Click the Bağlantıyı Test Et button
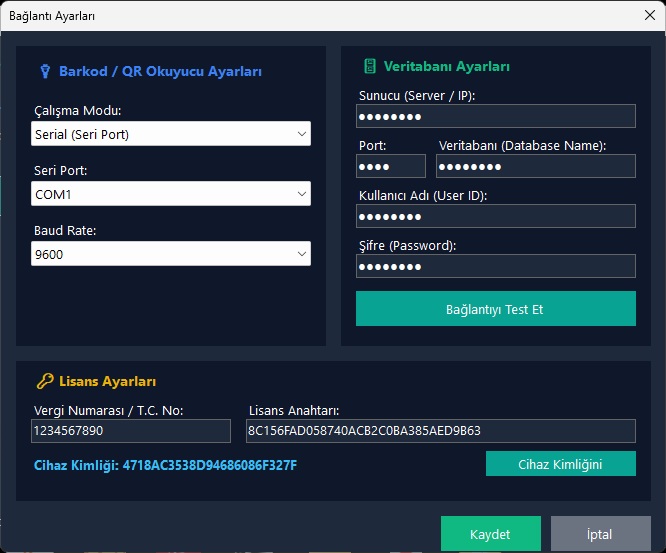Viewport: 666px width, 553px height. point(496,309)
